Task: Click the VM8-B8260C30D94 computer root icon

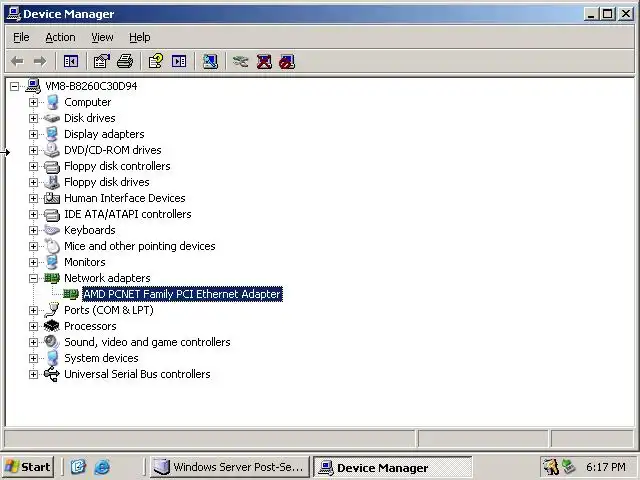Action: click(33, 86)
